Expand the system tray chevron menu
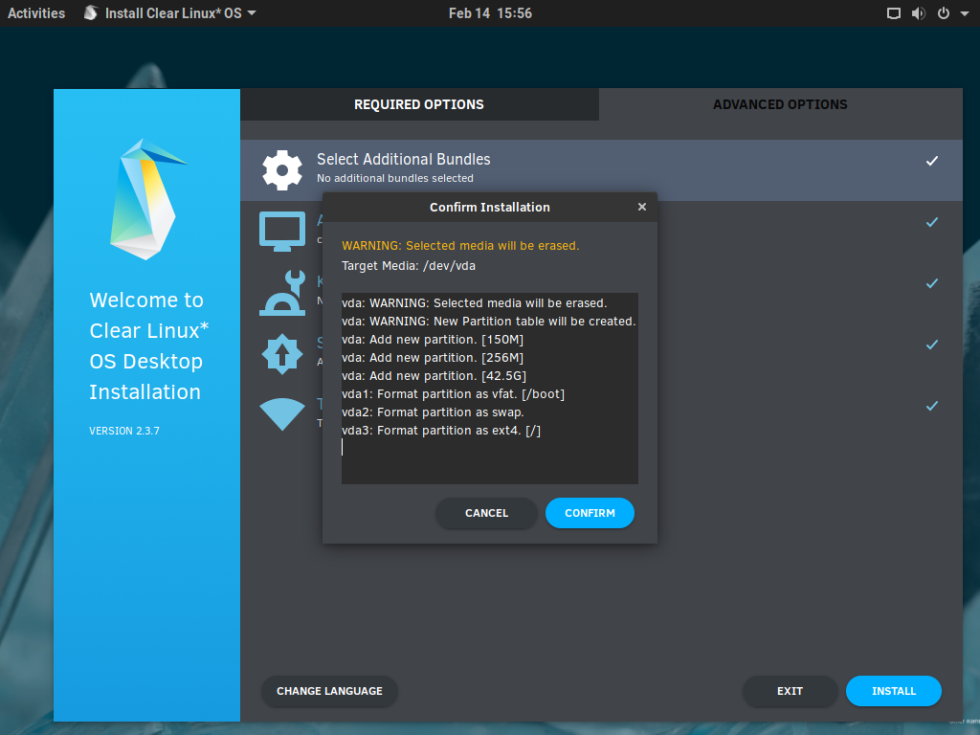Screen dimensions: 980x735 (x=964, y=13)
